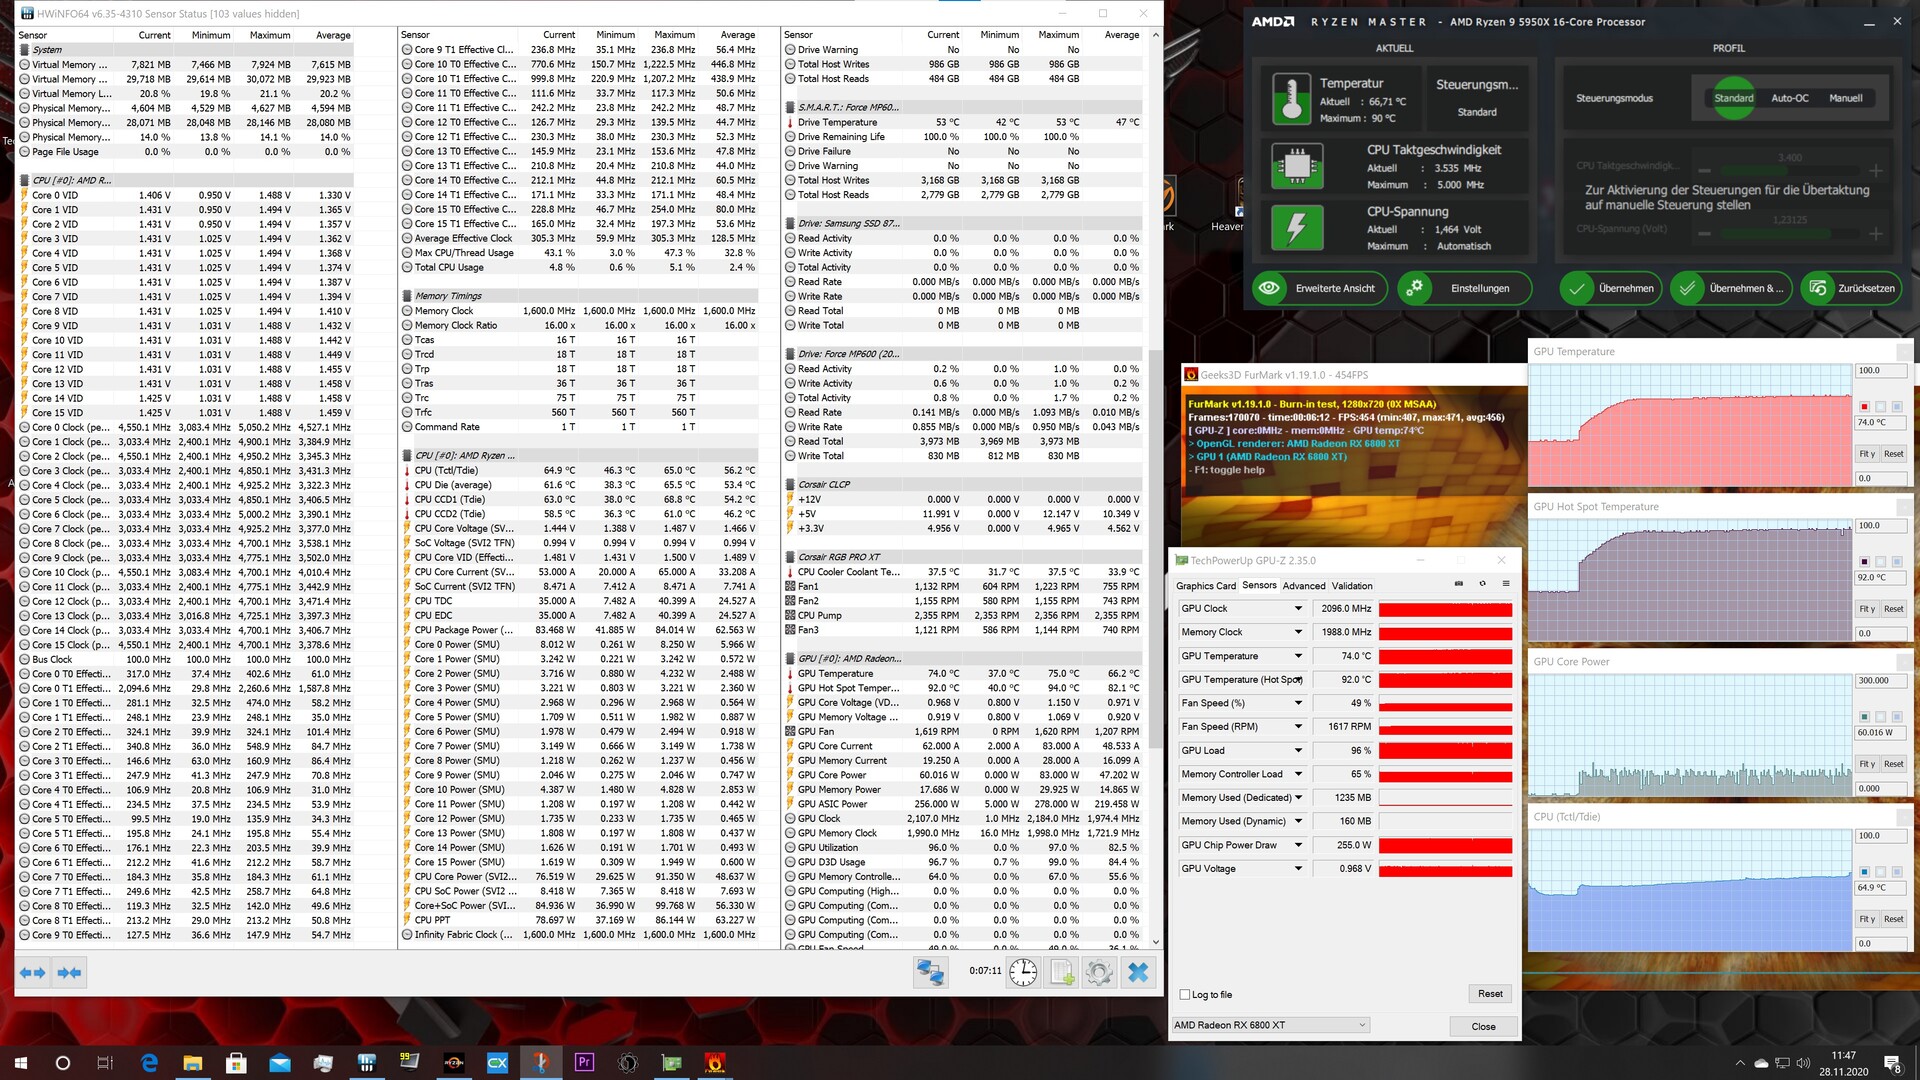The height and width of the screenshot is (1080, 1920).
Task: Click the HWiNFO reset clock icon
Action: 1023,972
